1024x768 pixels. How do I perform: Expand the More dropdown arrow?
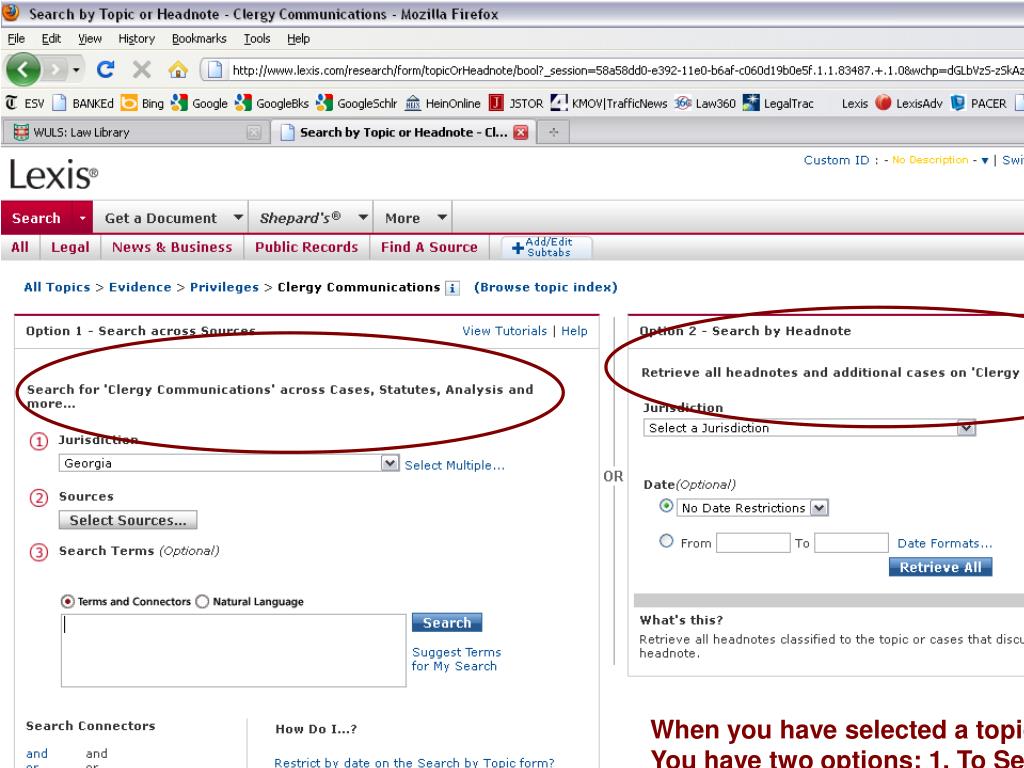pos(442,217)
